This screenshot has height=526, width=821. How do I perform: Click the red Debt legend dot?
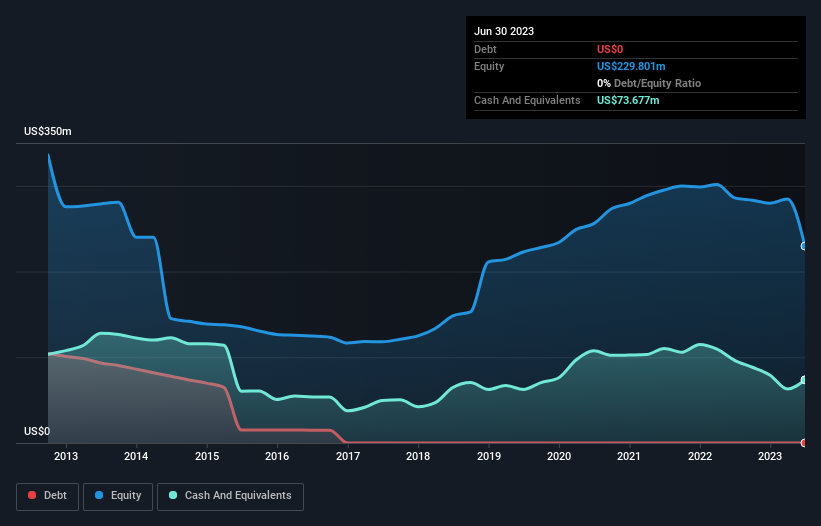coord(32,495)
